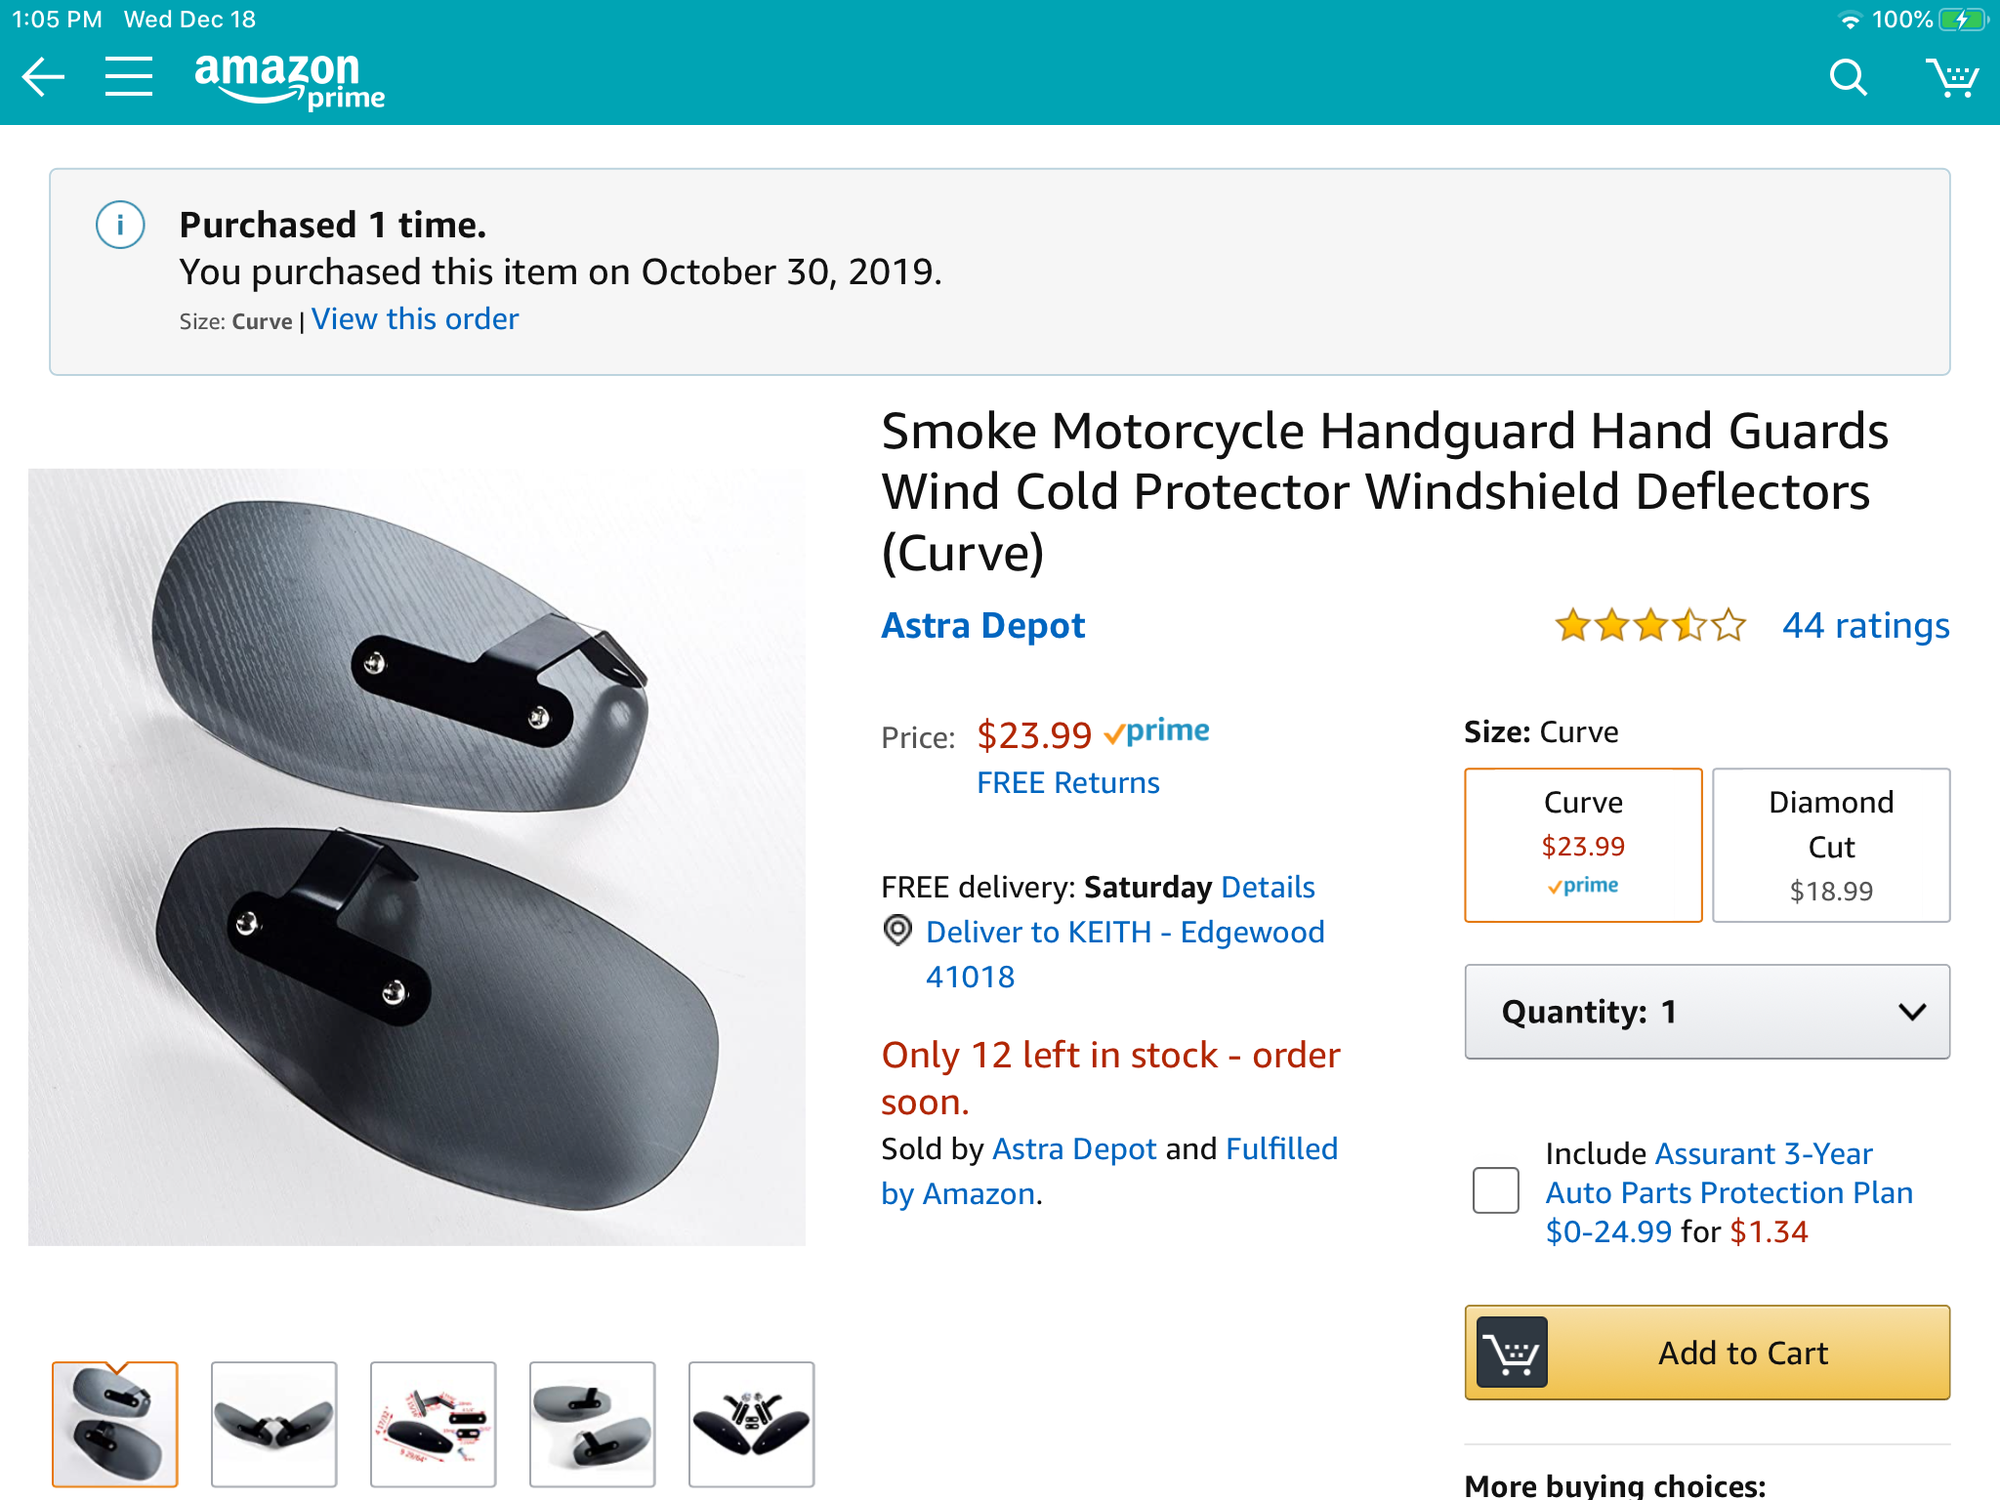Image resolution: width=2000 pixels, height=1500 pixels.
Task: Open the Astra Depot brand link
Action: click(983, 626)
